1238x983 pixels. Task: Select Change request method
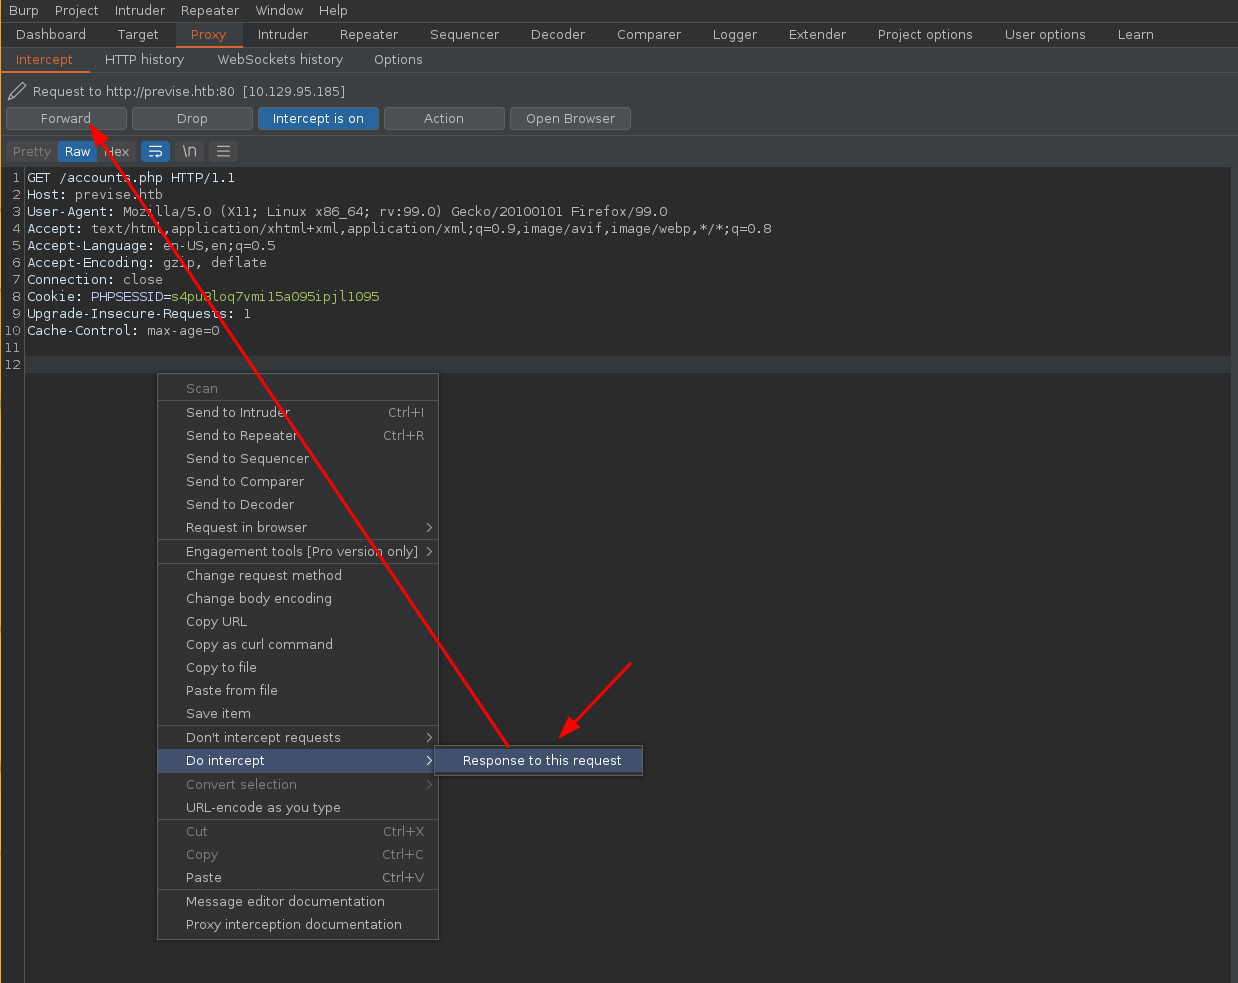tap(298, 576)
